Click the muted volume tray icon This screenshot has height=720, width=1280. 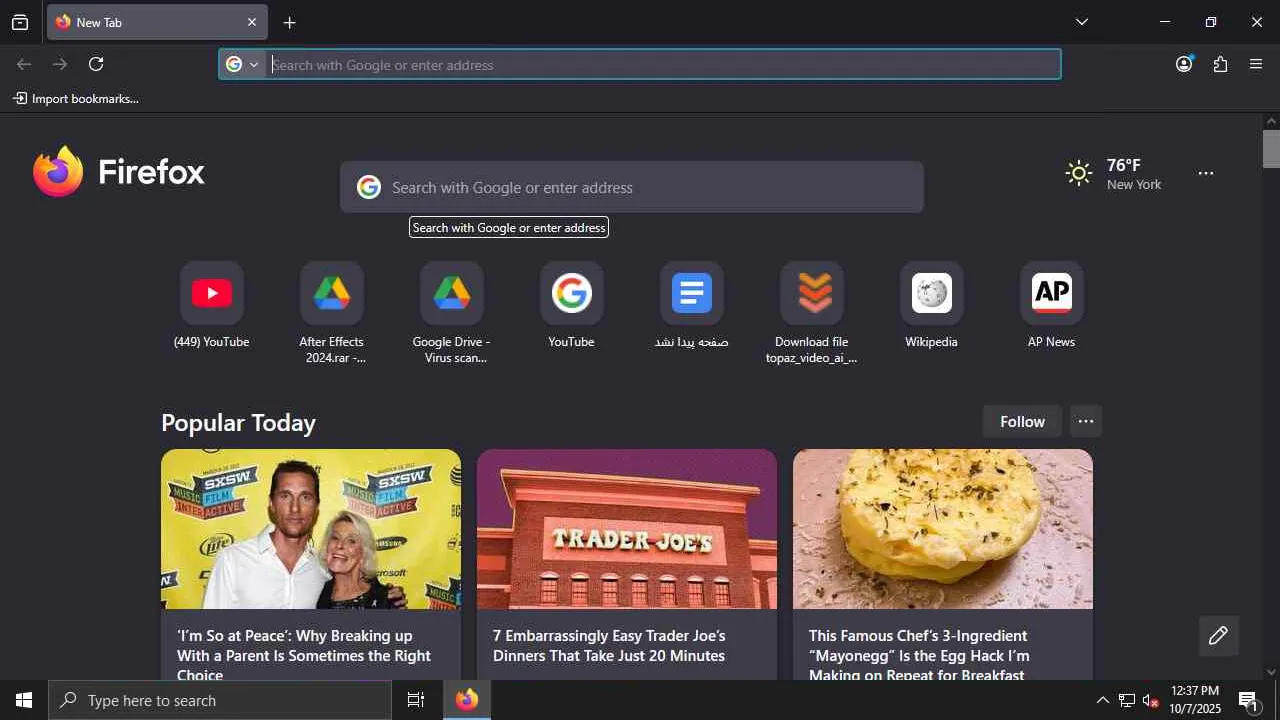click(x=1151, y=701)
